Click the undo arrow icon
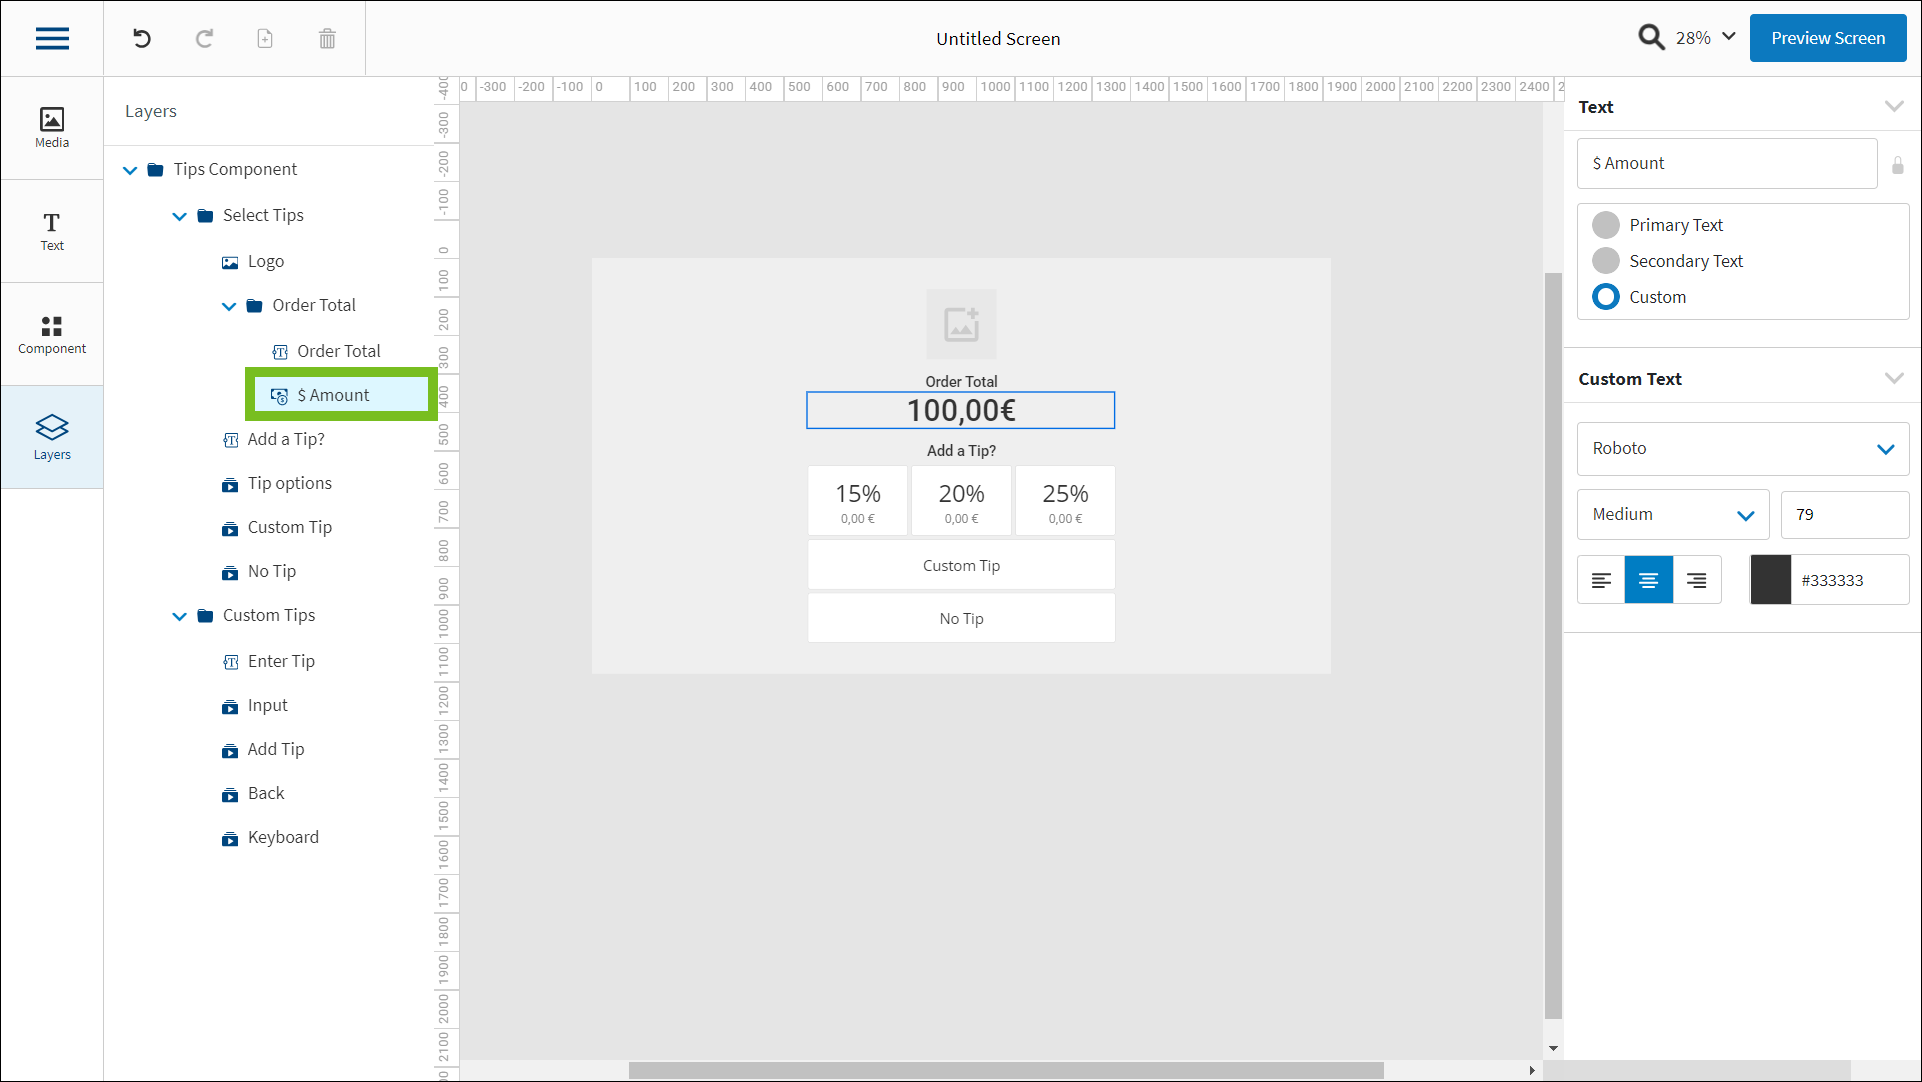This screenshot has height=1082, width=1922. 142,39
